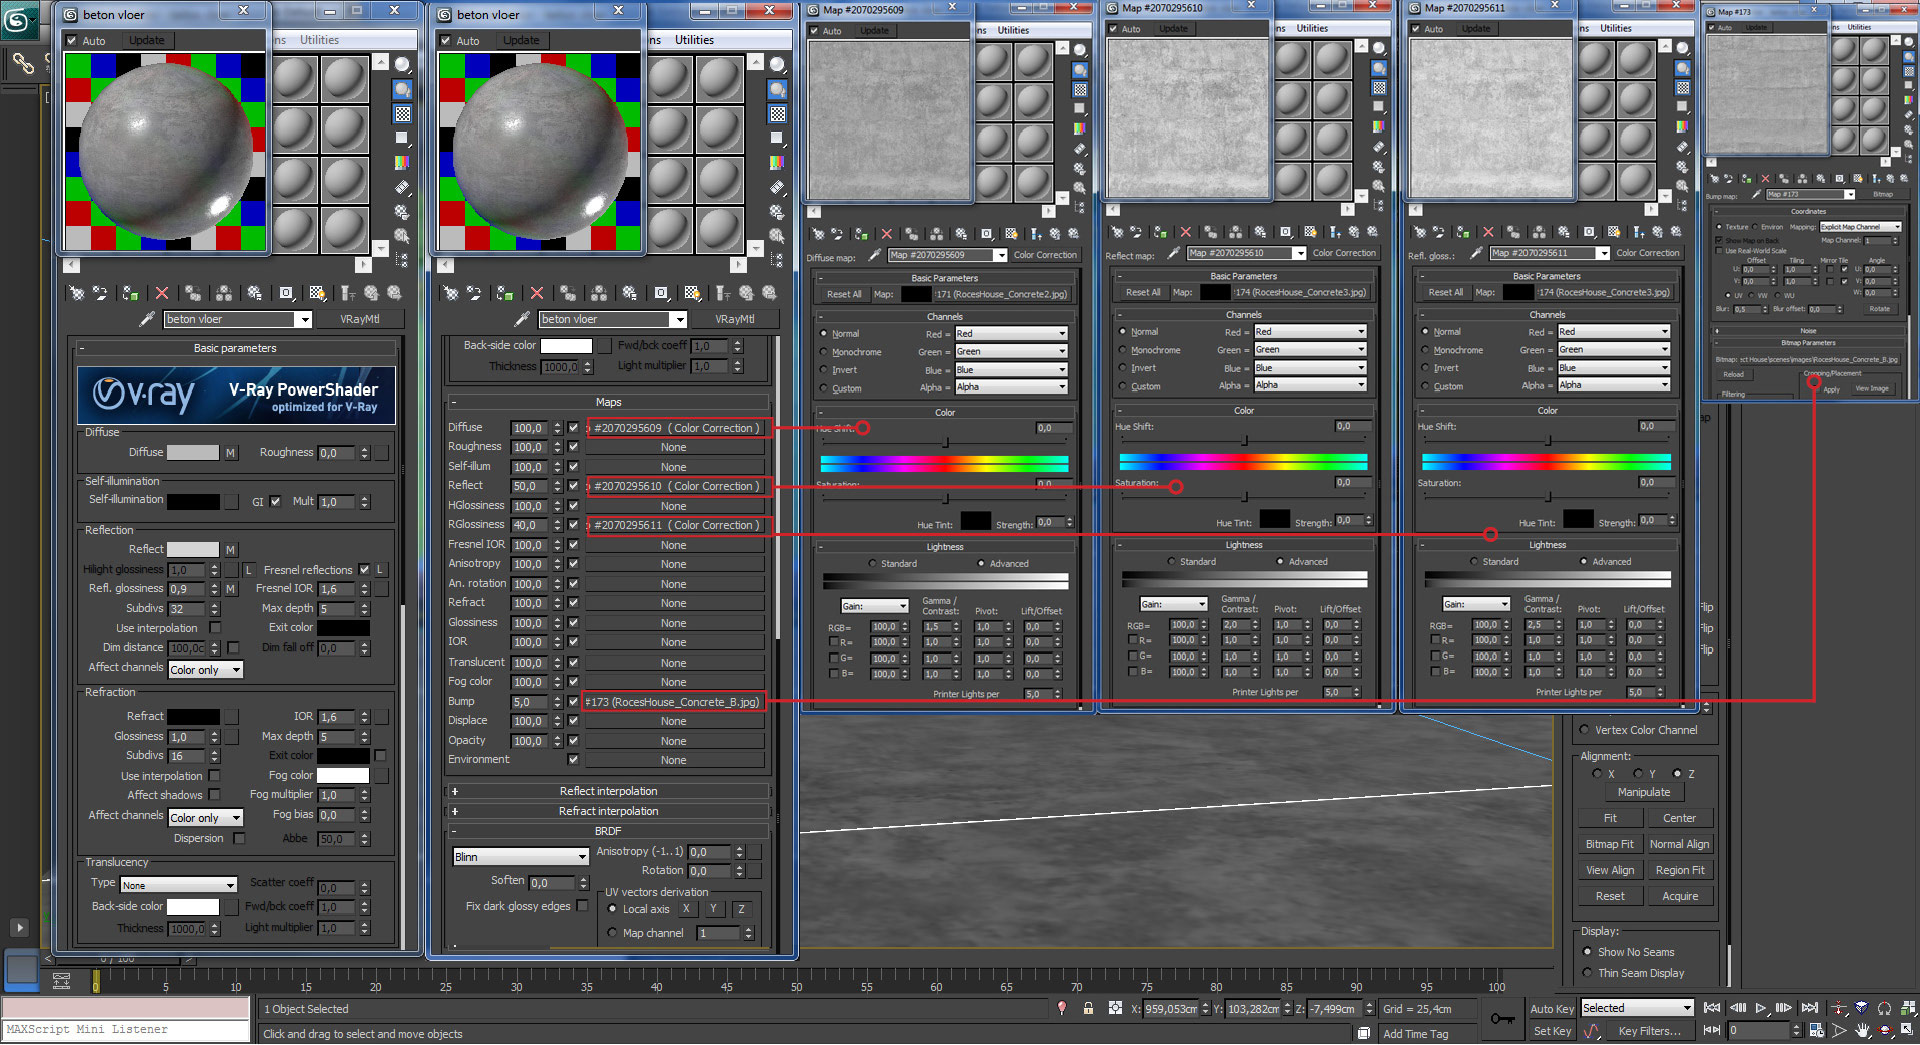This screenshot has height=1045, width=1920.
Task: Click the #173 RocesHouse_Concrete_B.jpg bump map button
Action: pos(673,702)
